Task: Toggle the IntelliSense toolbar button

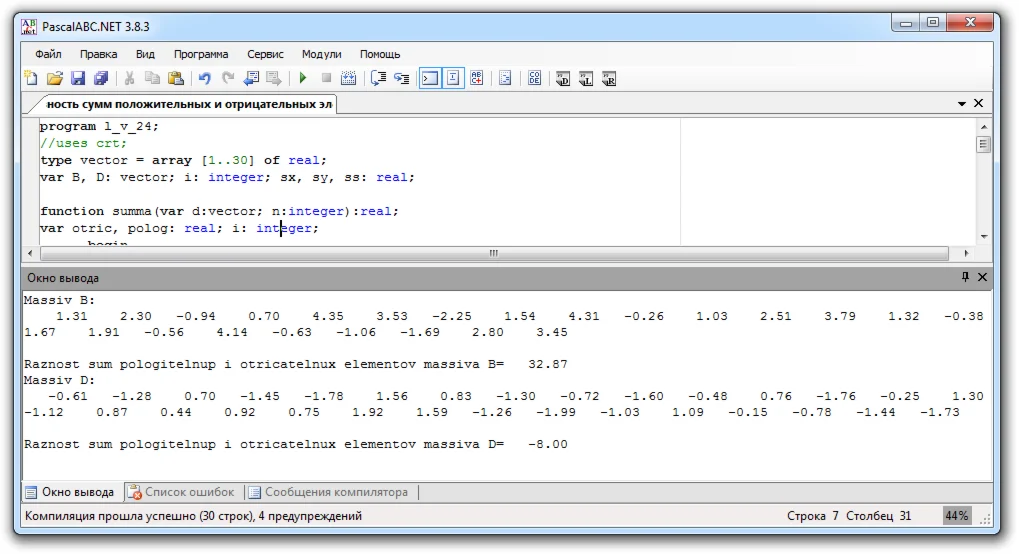Action: click(x=453, y=78)
